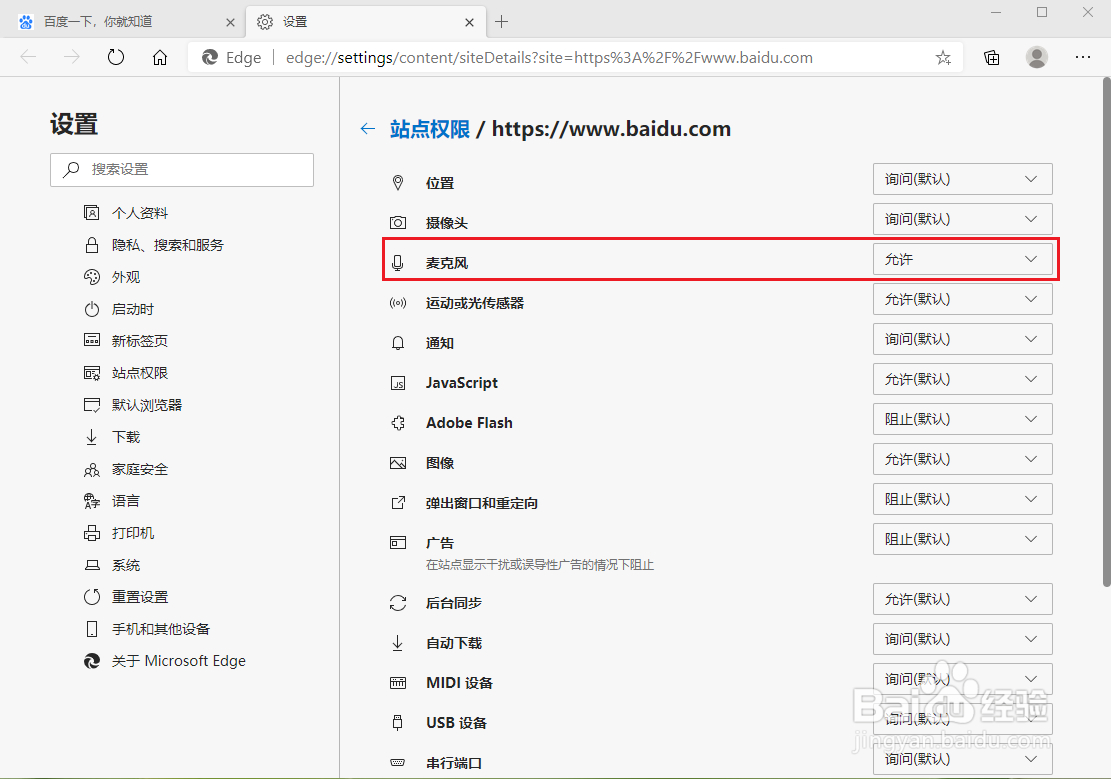Click the JavaScript JS icon
The image size is (1111, 779).
[398, 383]
